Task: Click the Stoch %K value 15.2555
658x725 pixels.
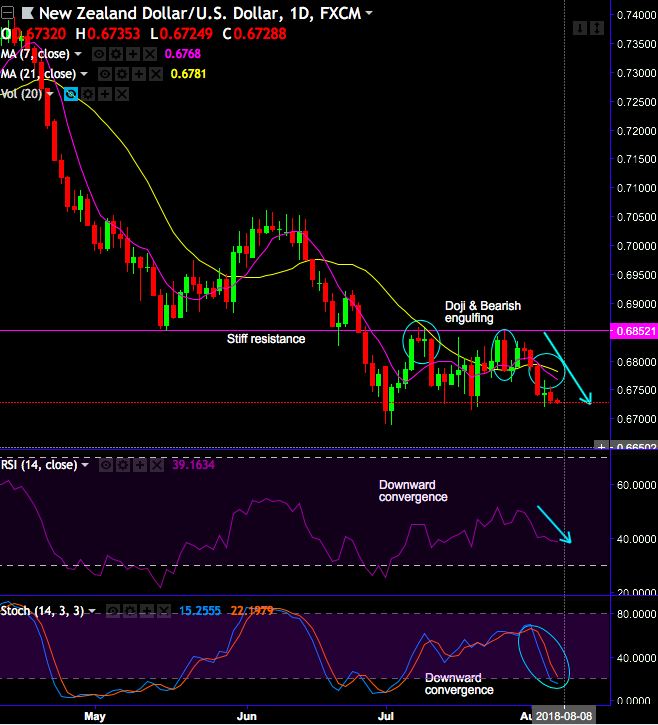Action: click(200, 611)
